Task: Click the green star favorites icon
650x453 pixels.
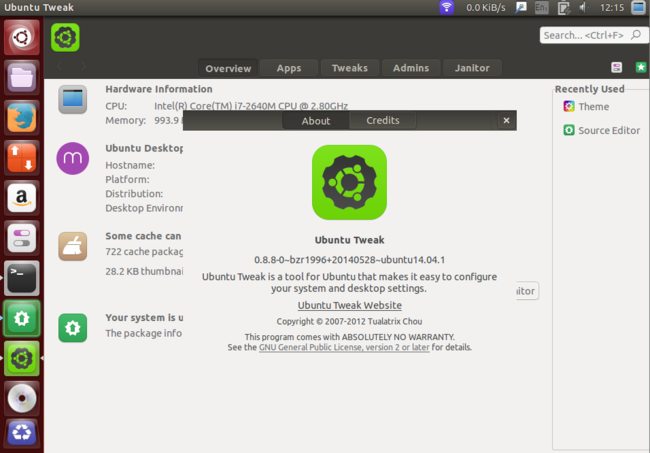Action: 640,67
